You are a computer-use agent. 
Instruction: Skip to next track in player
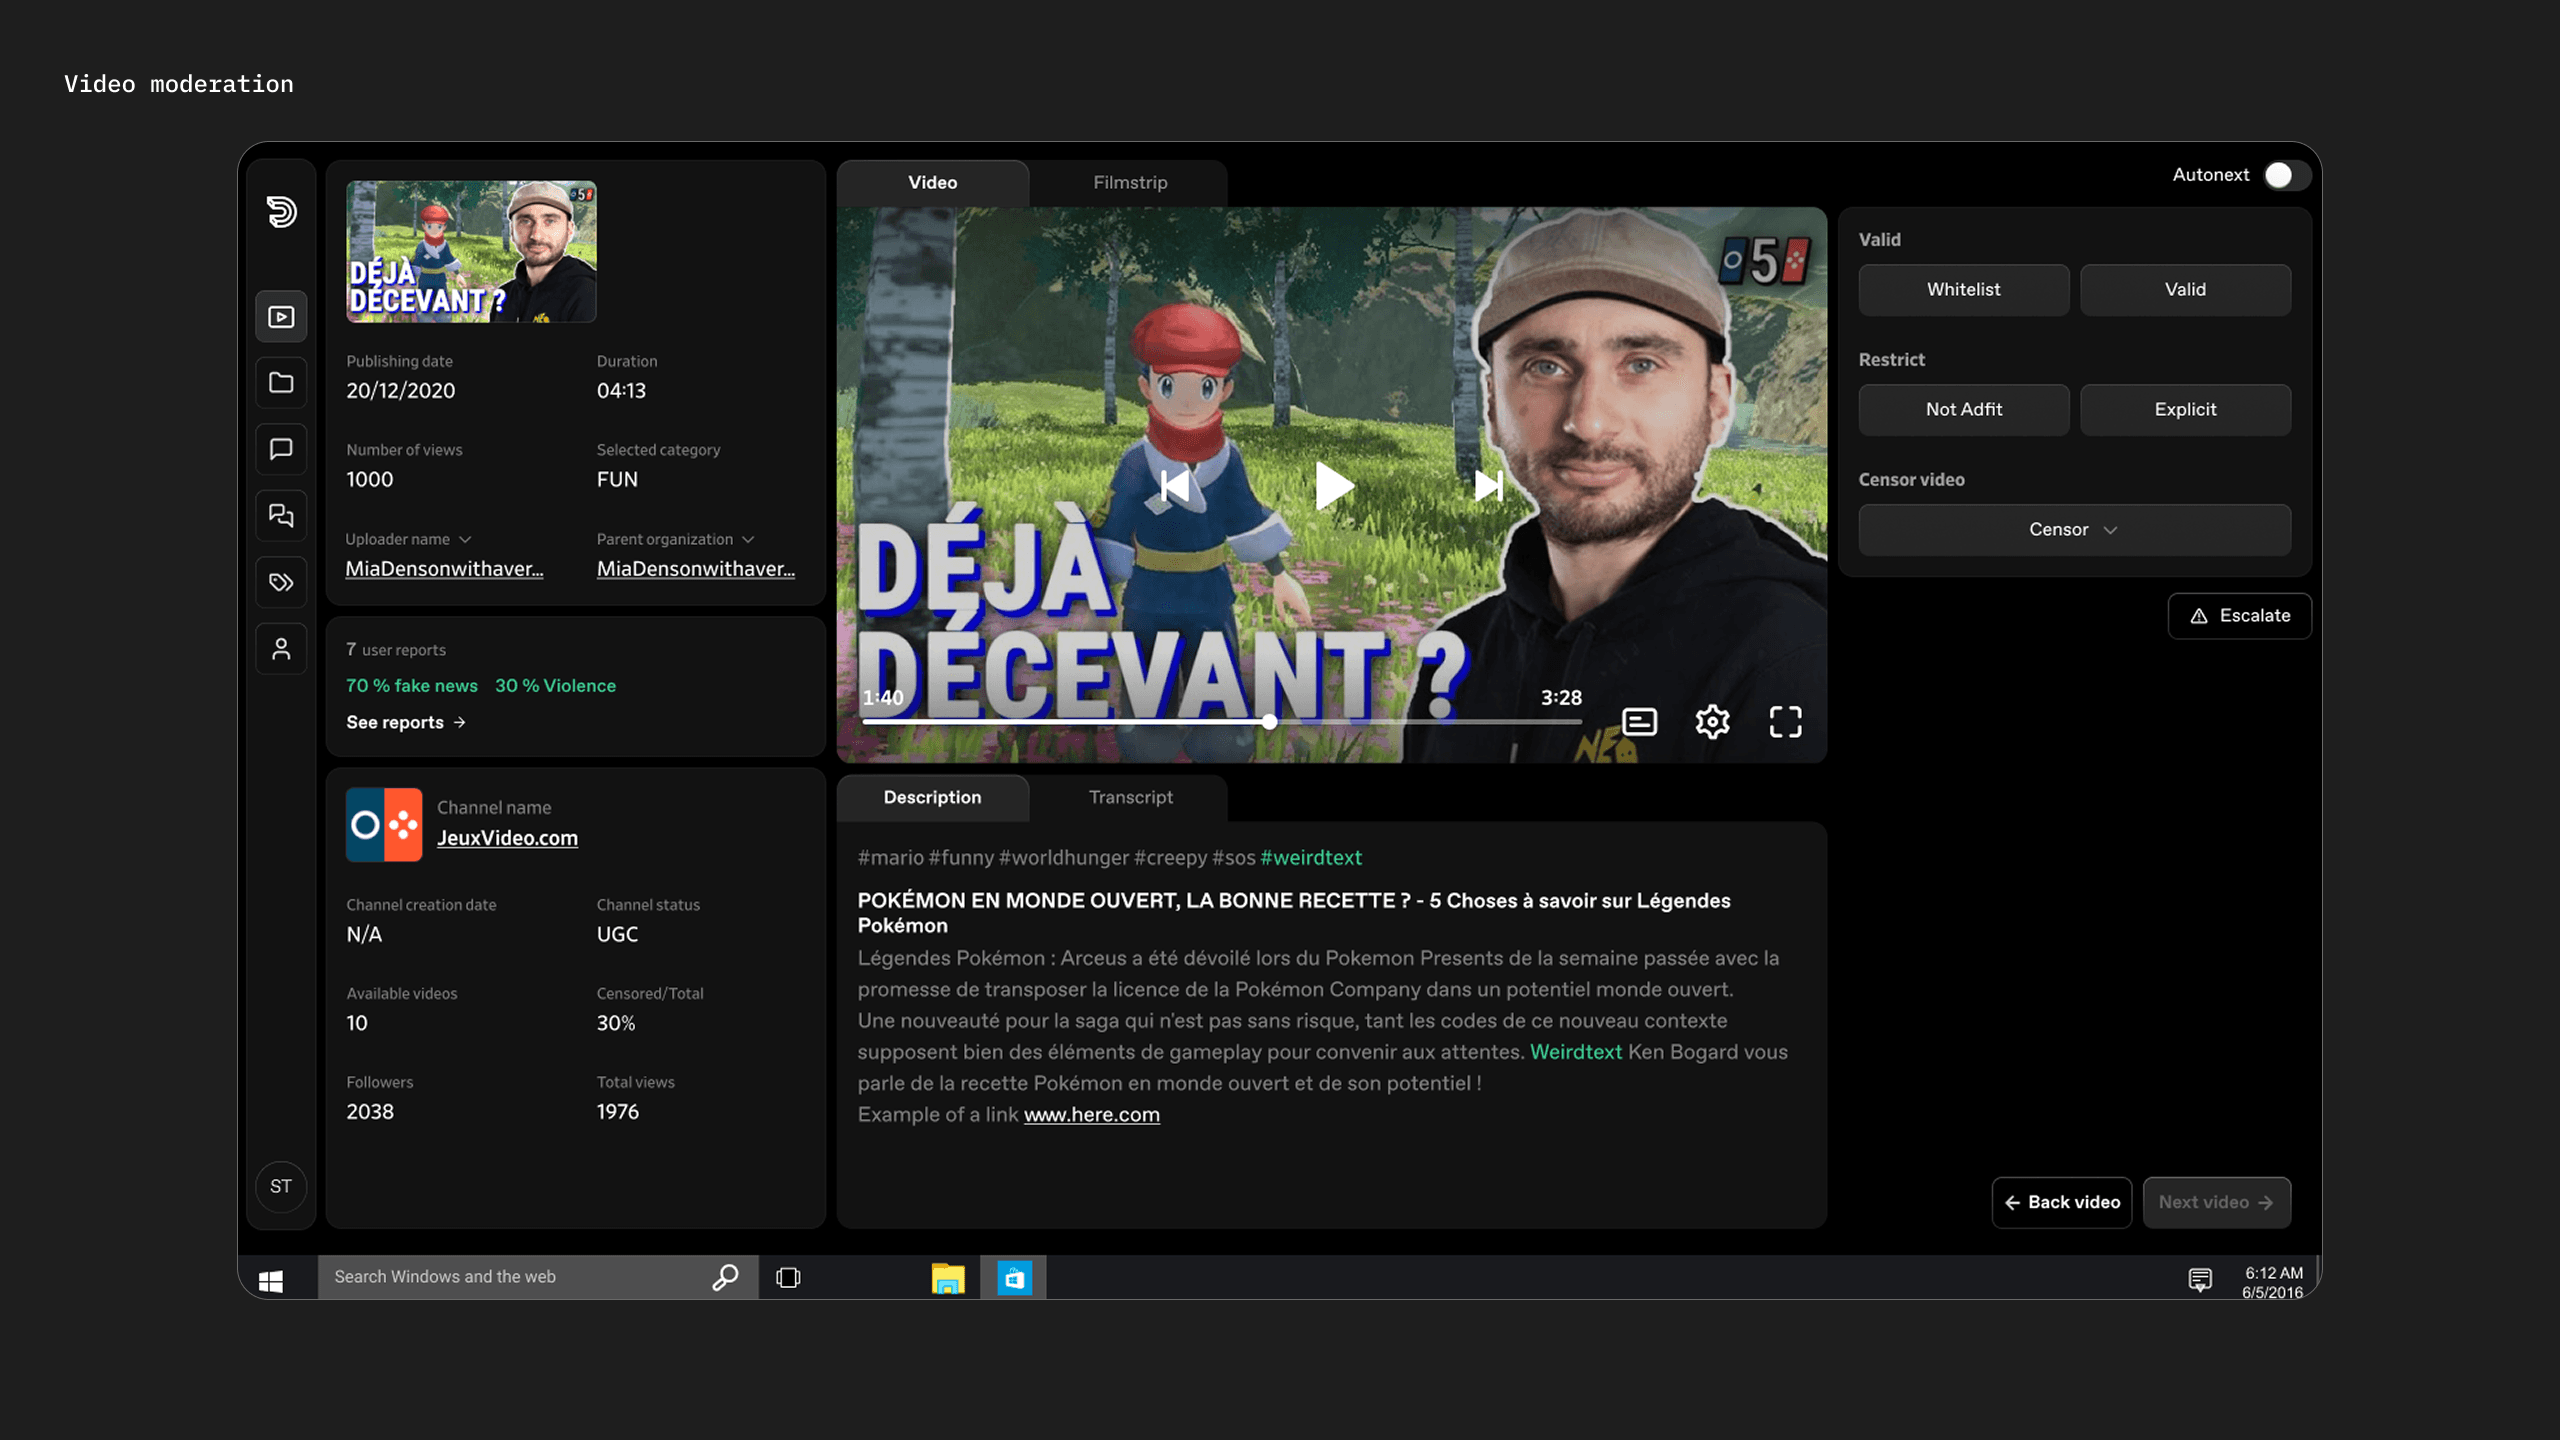1488,486
